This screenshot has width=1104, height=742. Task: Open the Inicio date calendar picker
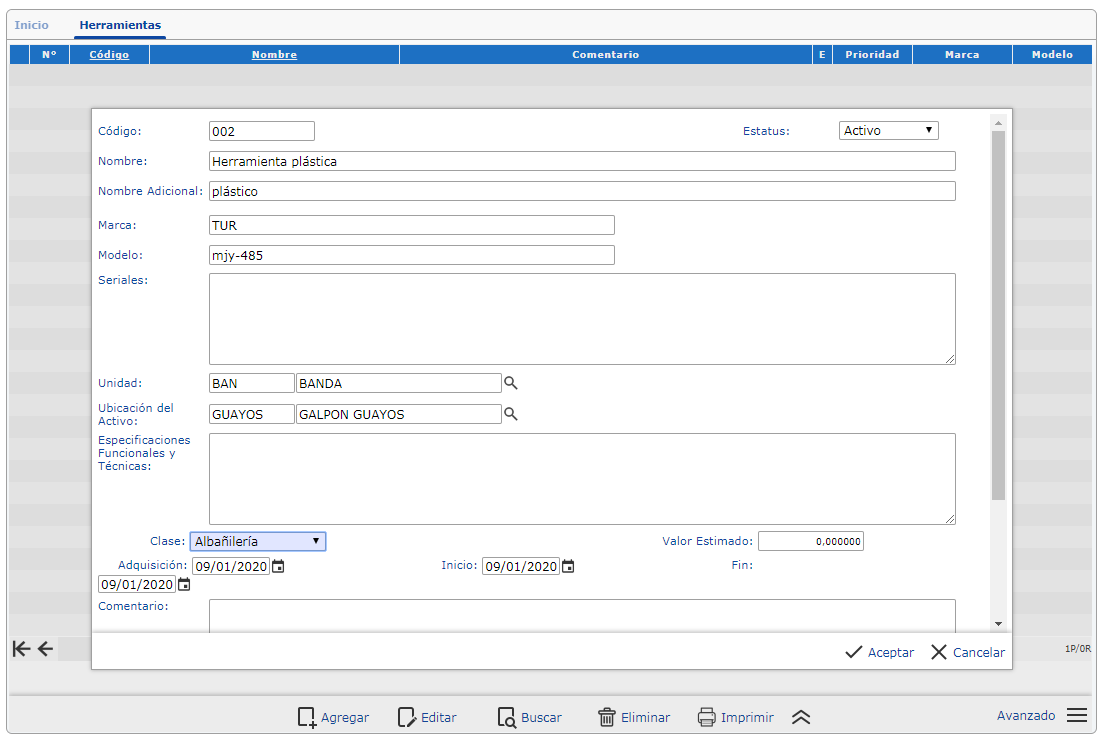pos(568,567)
